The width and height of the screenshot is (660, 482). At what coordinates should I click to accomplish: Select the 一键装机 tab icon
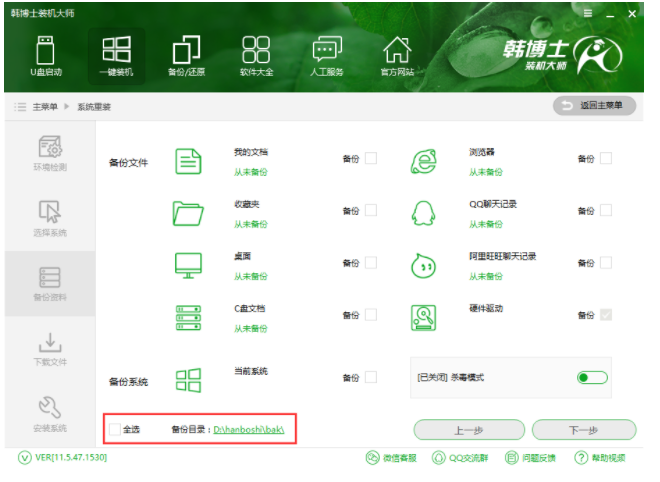[x=116, y=55]
